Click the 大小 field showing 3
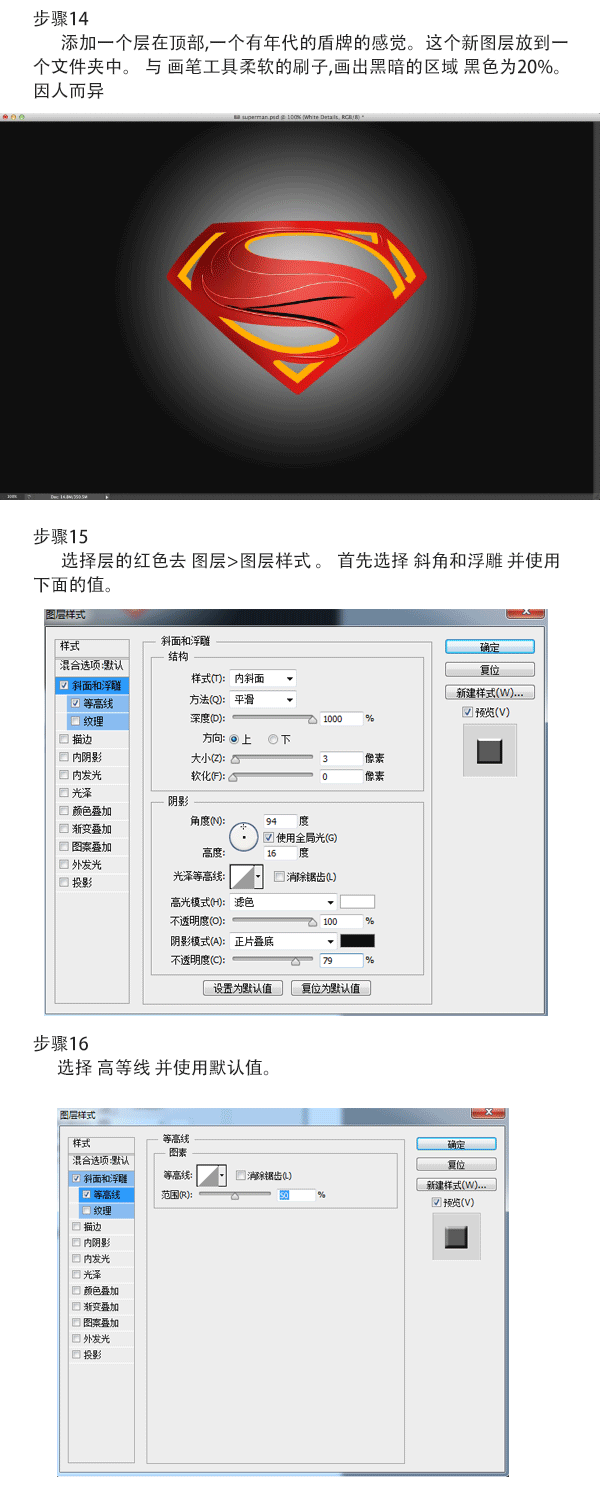600x1497 pixels. pyautogui.click(x=342, y=759)
